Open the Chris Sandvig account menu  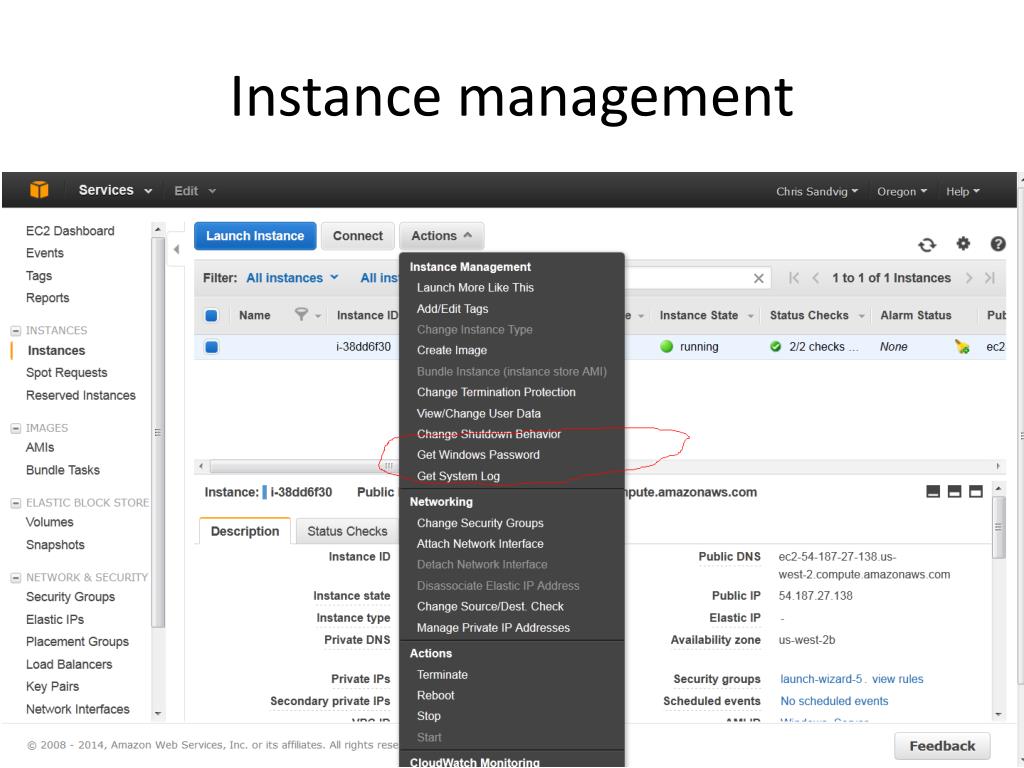click(816, 191)
